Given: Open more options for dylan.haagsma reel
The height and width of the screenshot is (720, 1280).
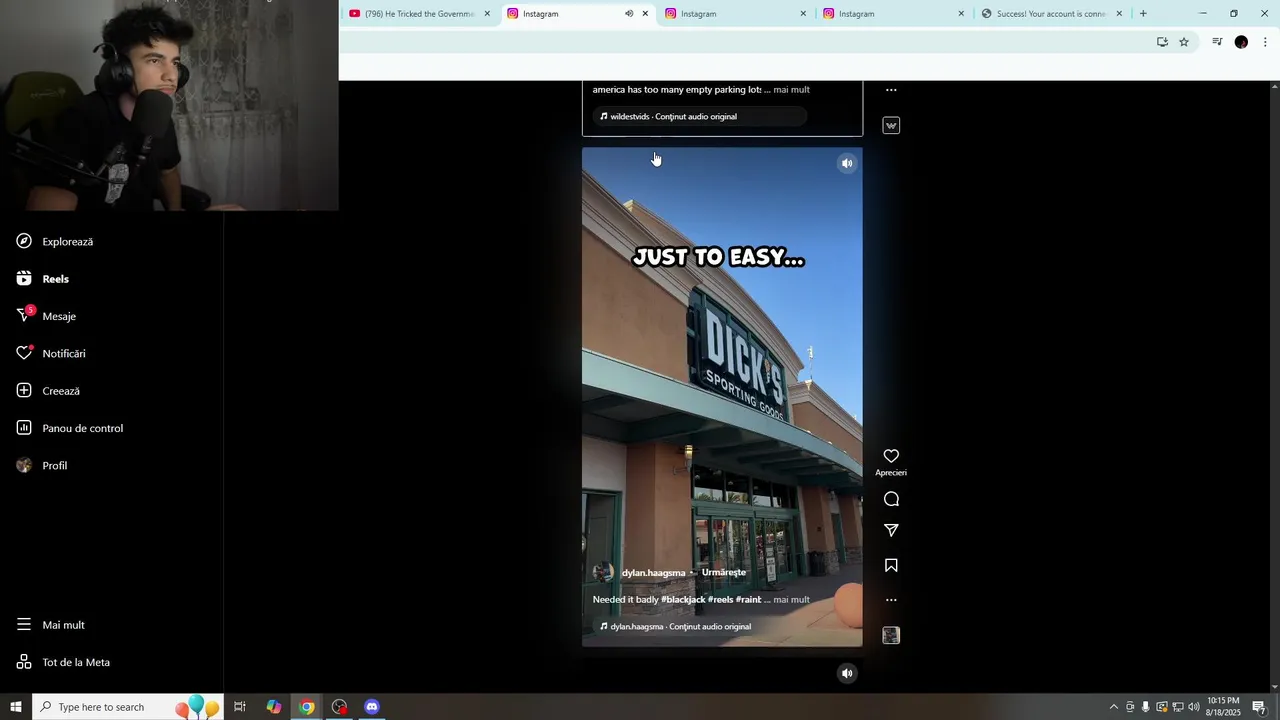Looking at the screenshot, I should pyautogui.click(x=891, y=600).
